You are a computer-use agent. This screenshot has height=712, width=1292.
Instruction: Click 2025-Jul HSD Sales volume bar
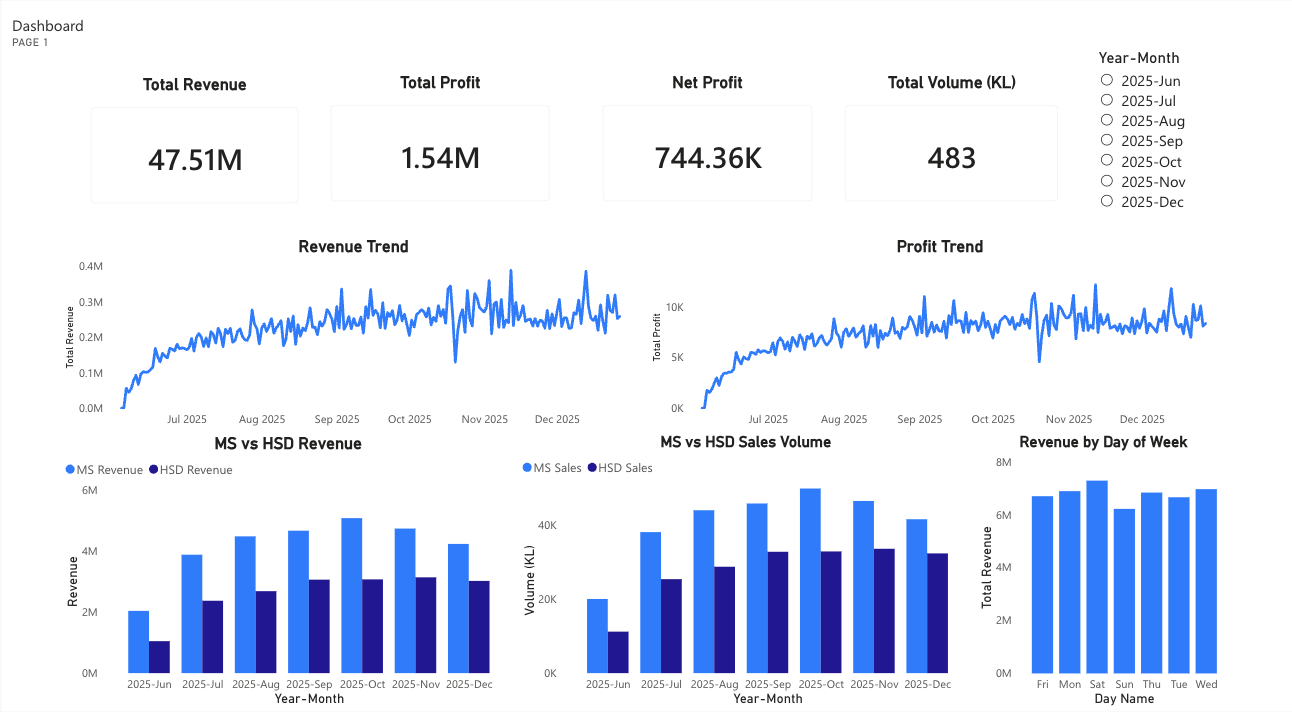pos(672,626)
